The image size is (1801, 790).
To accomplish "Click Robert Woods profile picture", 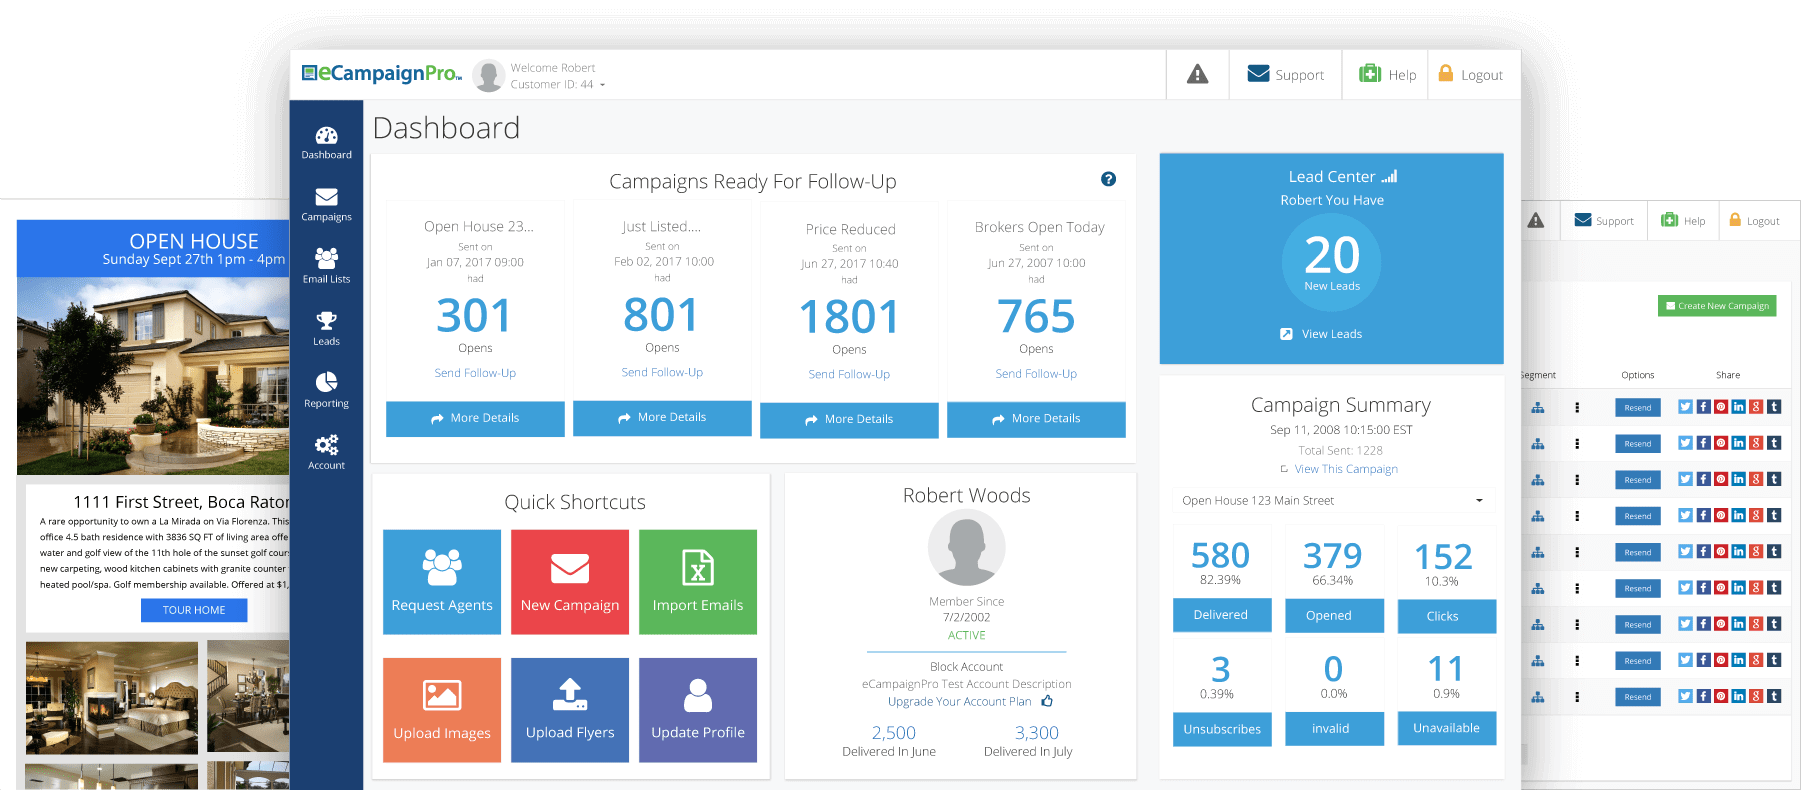I will point(966,547).
